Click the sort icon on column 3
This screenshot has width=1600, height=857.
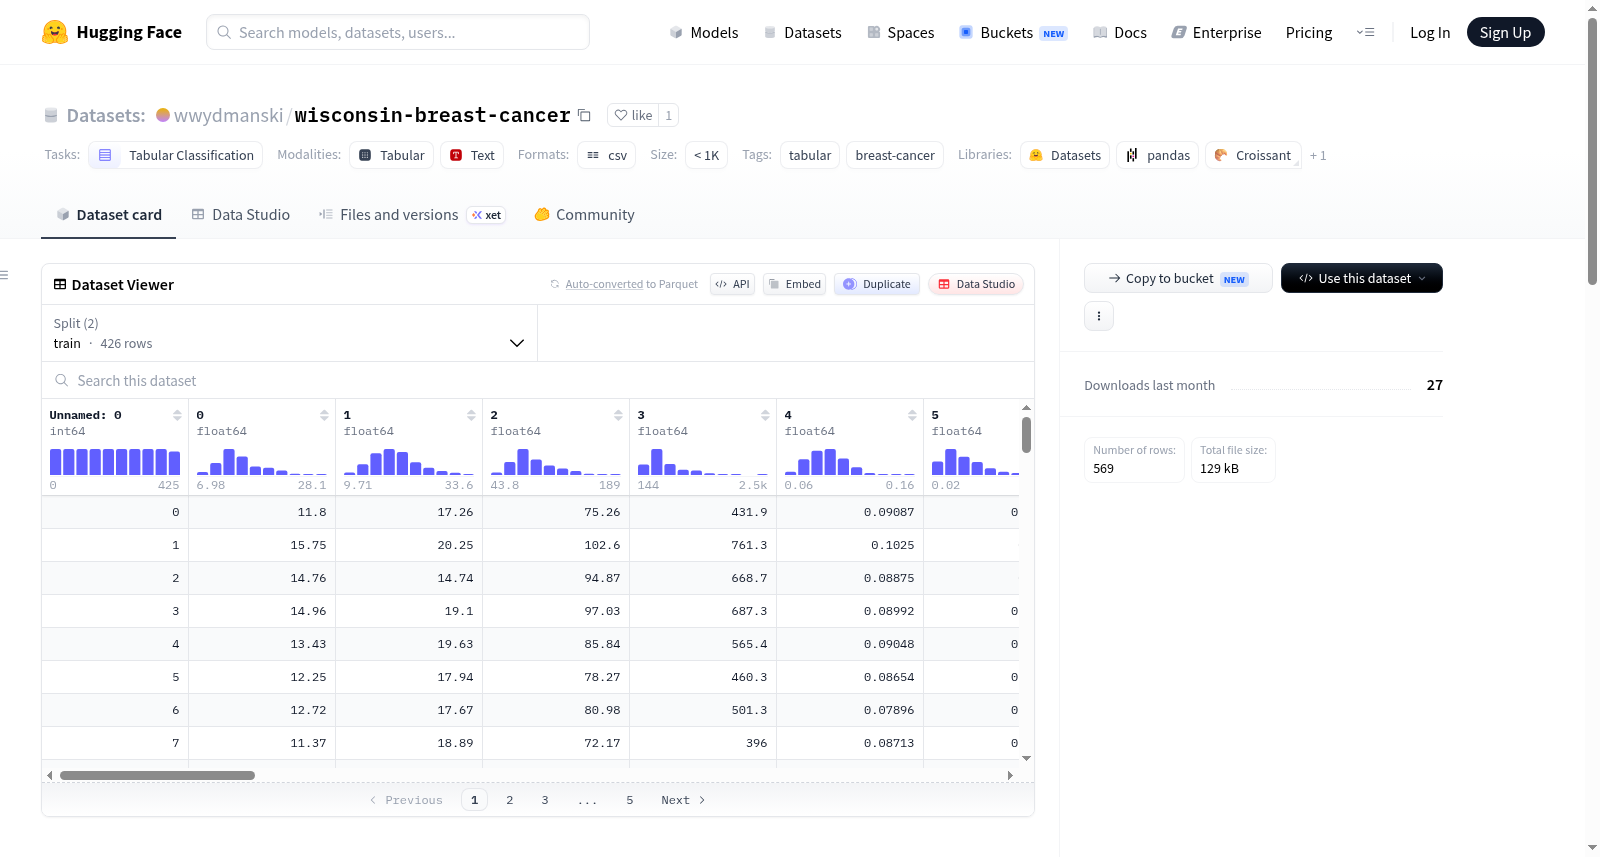[x=765, y=415]
